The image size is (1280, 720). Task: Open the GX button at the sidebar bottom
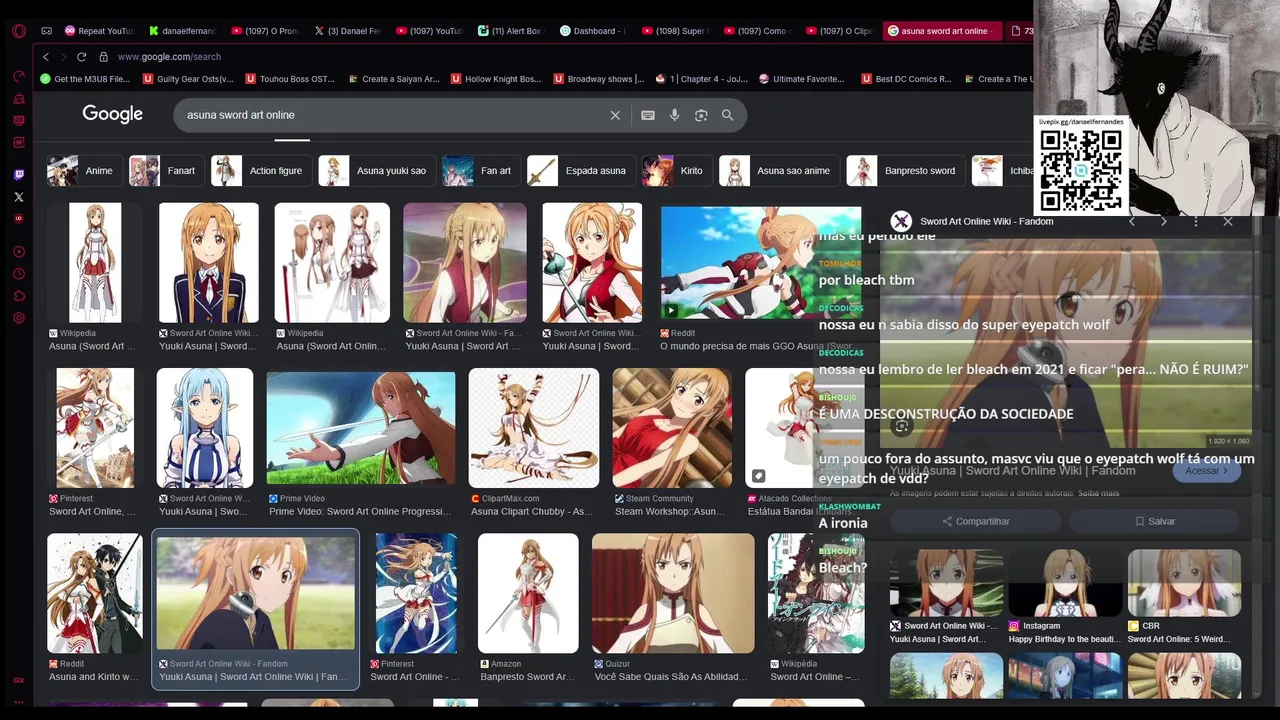point(19,680)
